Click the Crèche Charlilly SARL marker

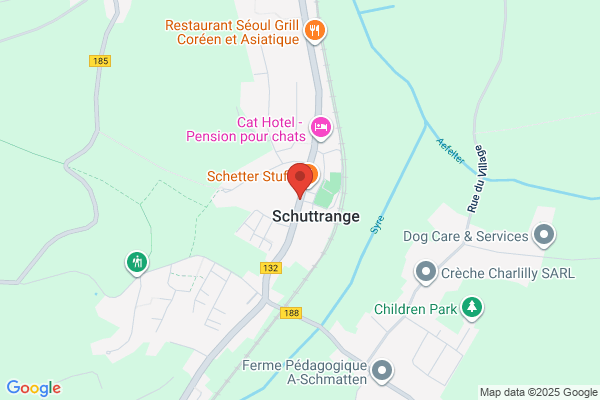(x=426, y=272)
